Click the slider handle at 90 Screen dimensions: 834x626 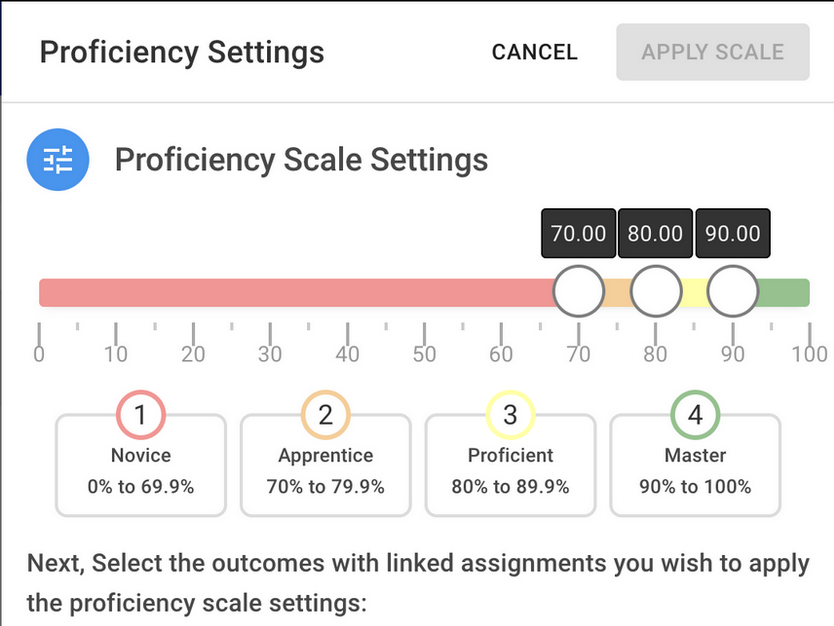point(733,292)
